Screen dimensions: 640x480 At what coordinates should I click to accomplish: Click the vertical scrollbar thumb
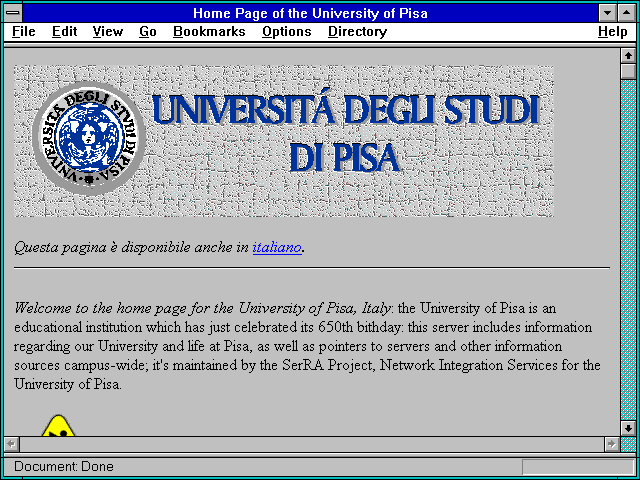[x=629, y=71]
